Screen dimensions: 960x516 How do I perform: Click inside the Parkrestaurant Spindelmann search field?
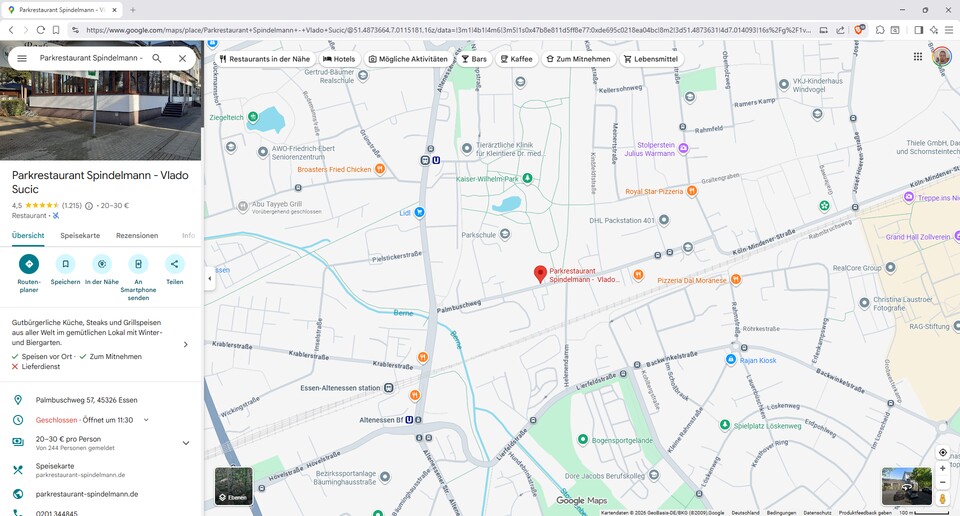click(91, 58)
